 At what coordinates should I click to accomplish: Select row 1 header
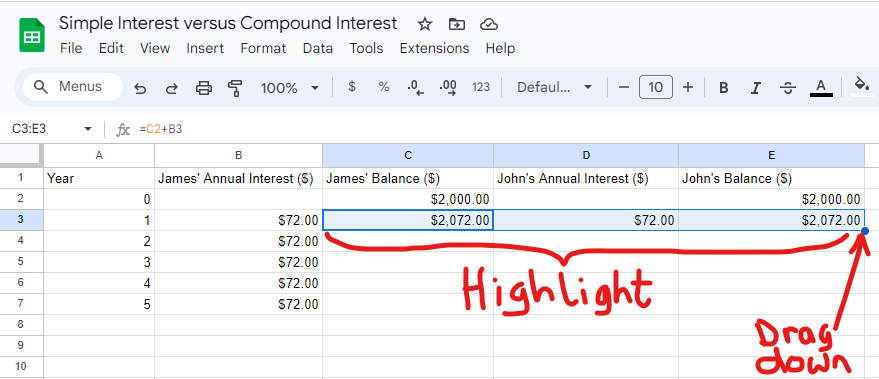pyautogui.click(x=21, y=178)
